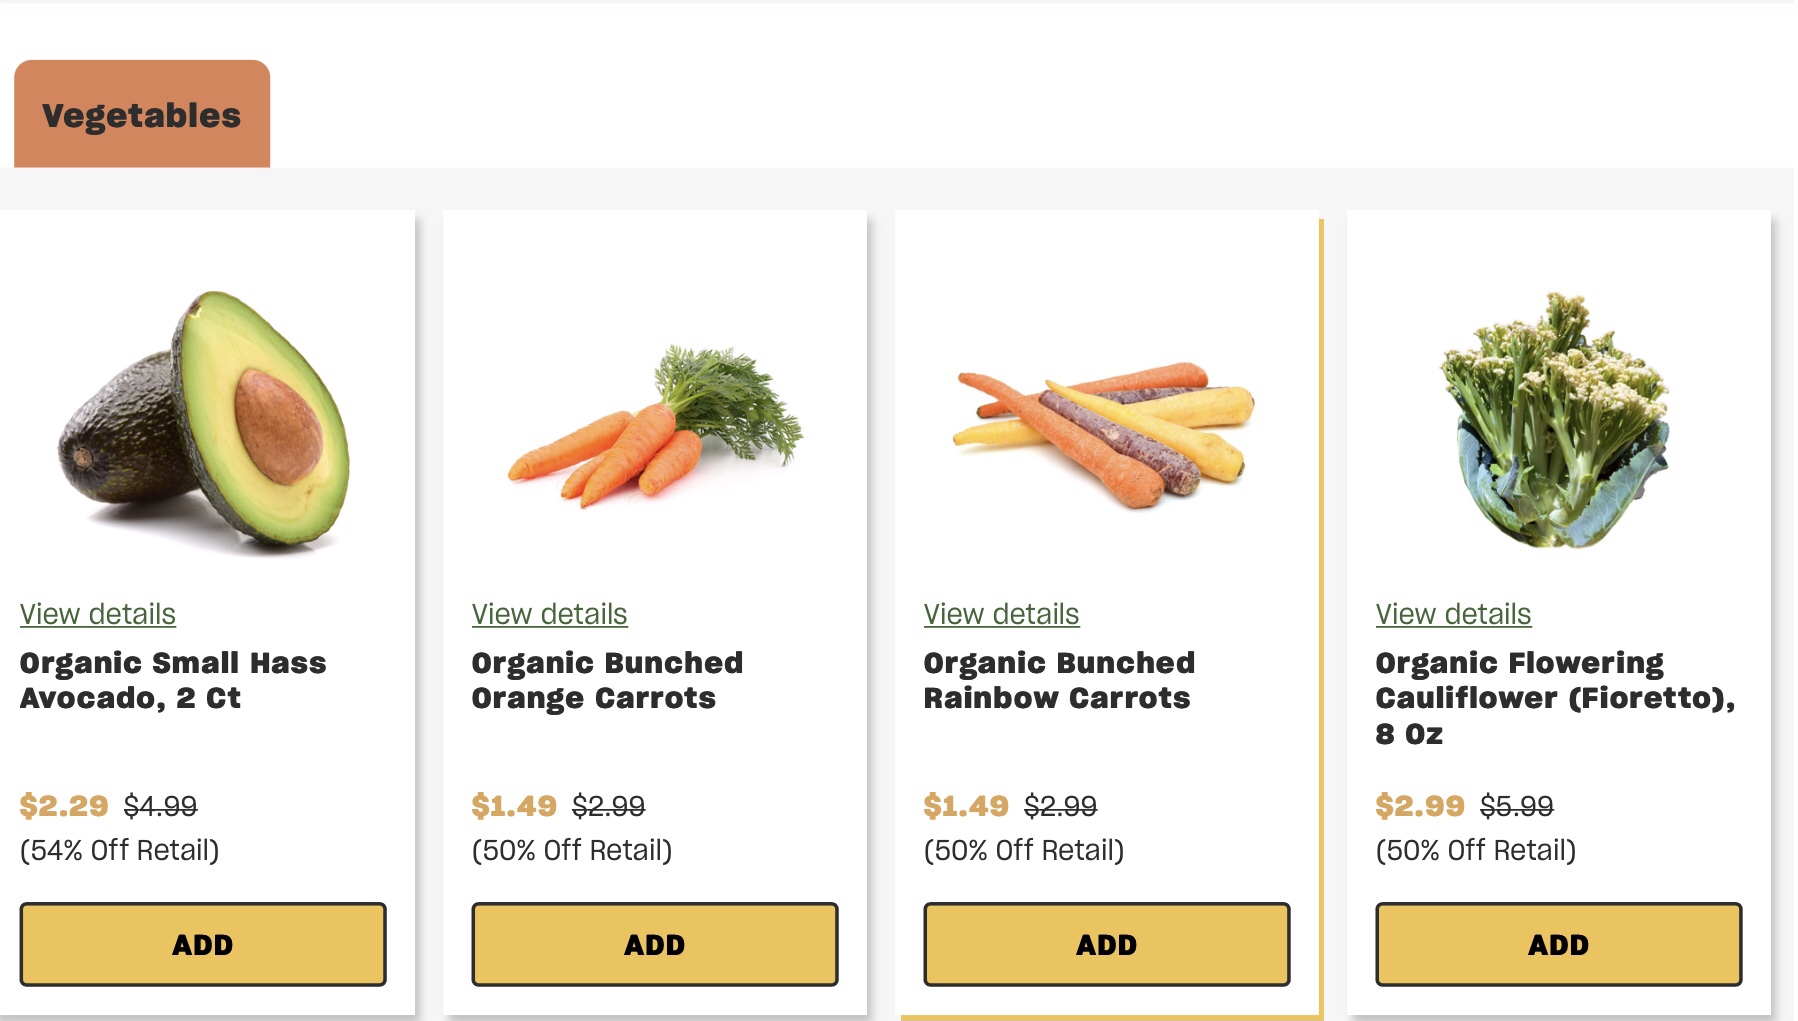View details for Organic Small Hass Avocado
The height and width of the screenshot is (1021, 1798).
98,614
